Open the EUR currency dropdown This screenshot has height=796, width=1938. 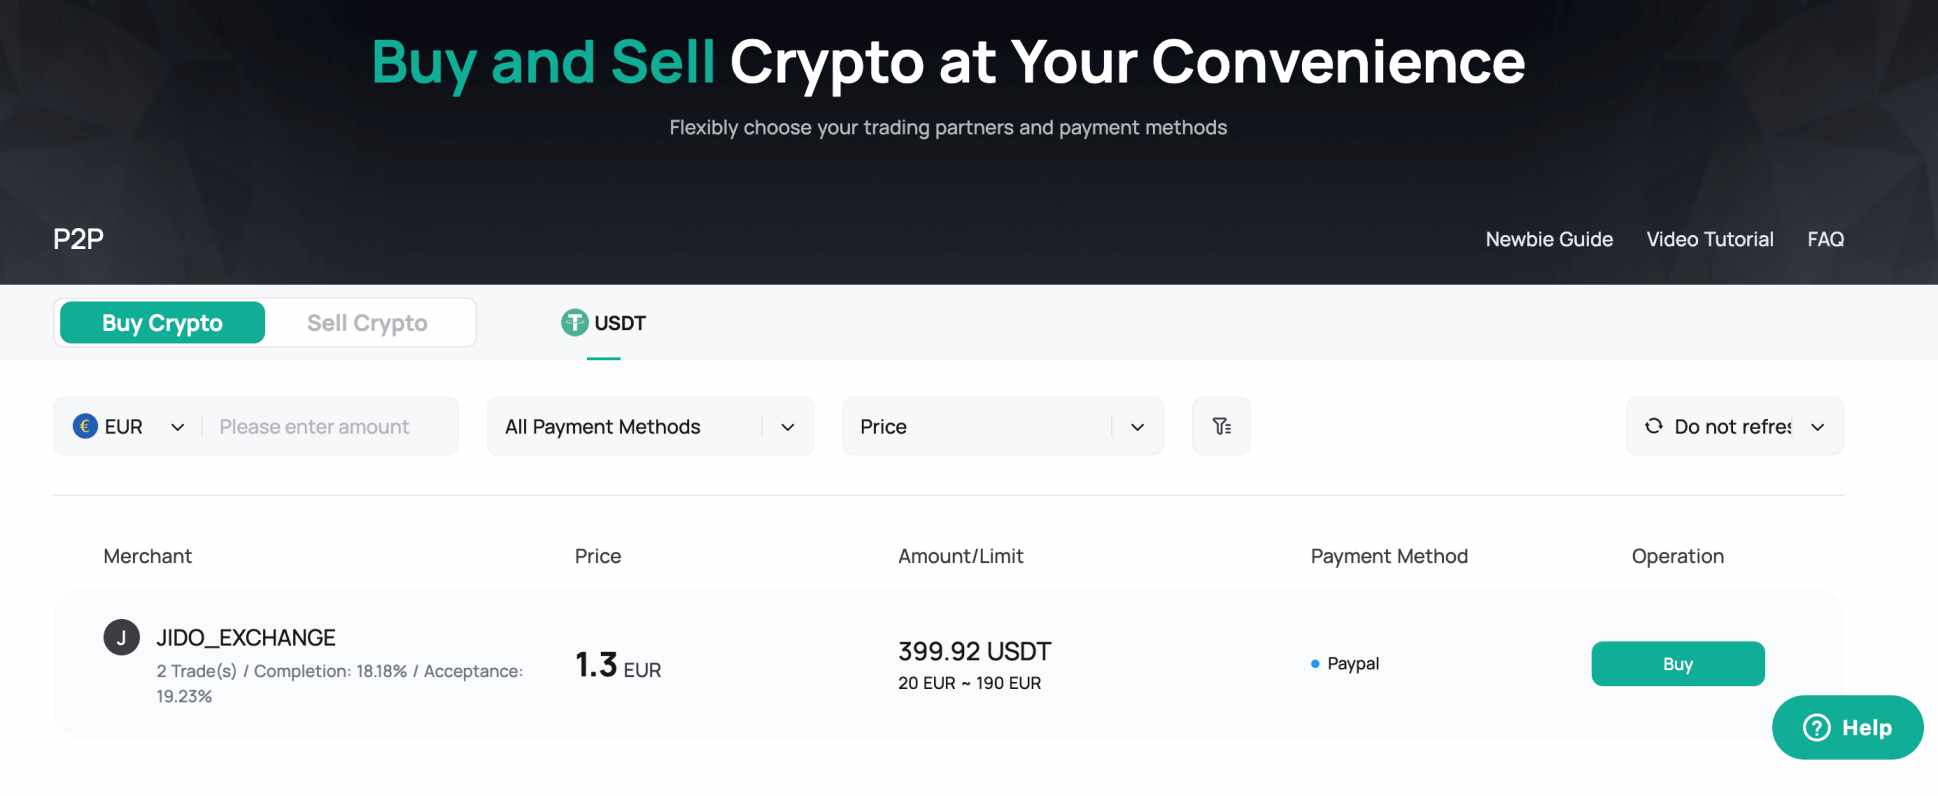coord(130,427)
